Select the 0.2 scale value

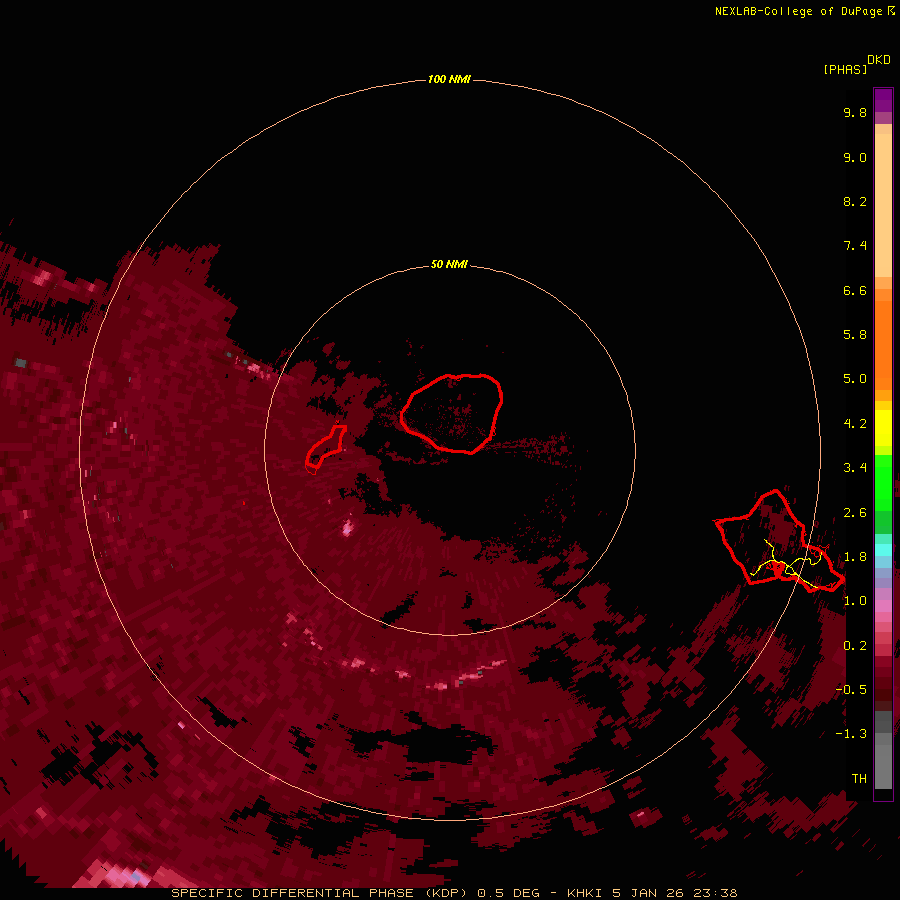pos(855,646)
